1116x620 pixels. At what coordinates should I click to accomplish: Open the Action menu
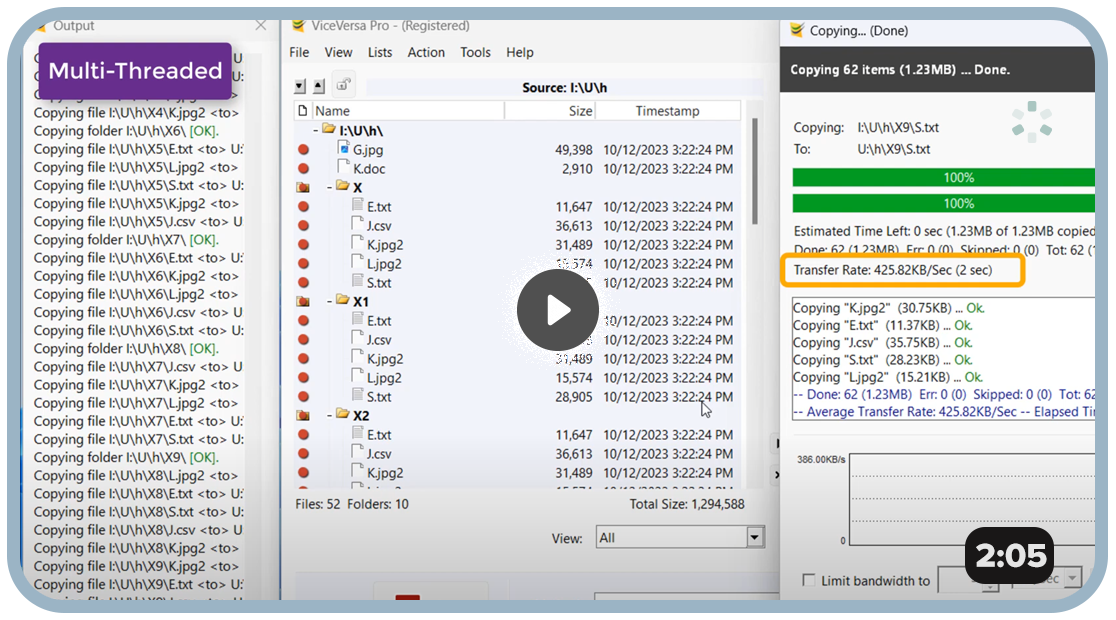(x=426, y=52)
